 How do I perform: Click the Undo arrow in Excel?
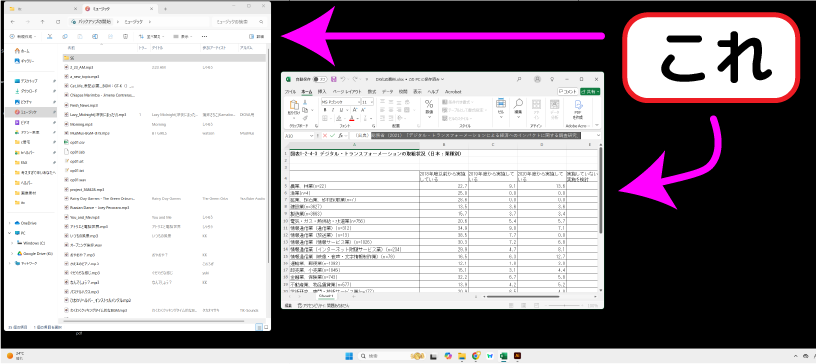click(343, 79)
